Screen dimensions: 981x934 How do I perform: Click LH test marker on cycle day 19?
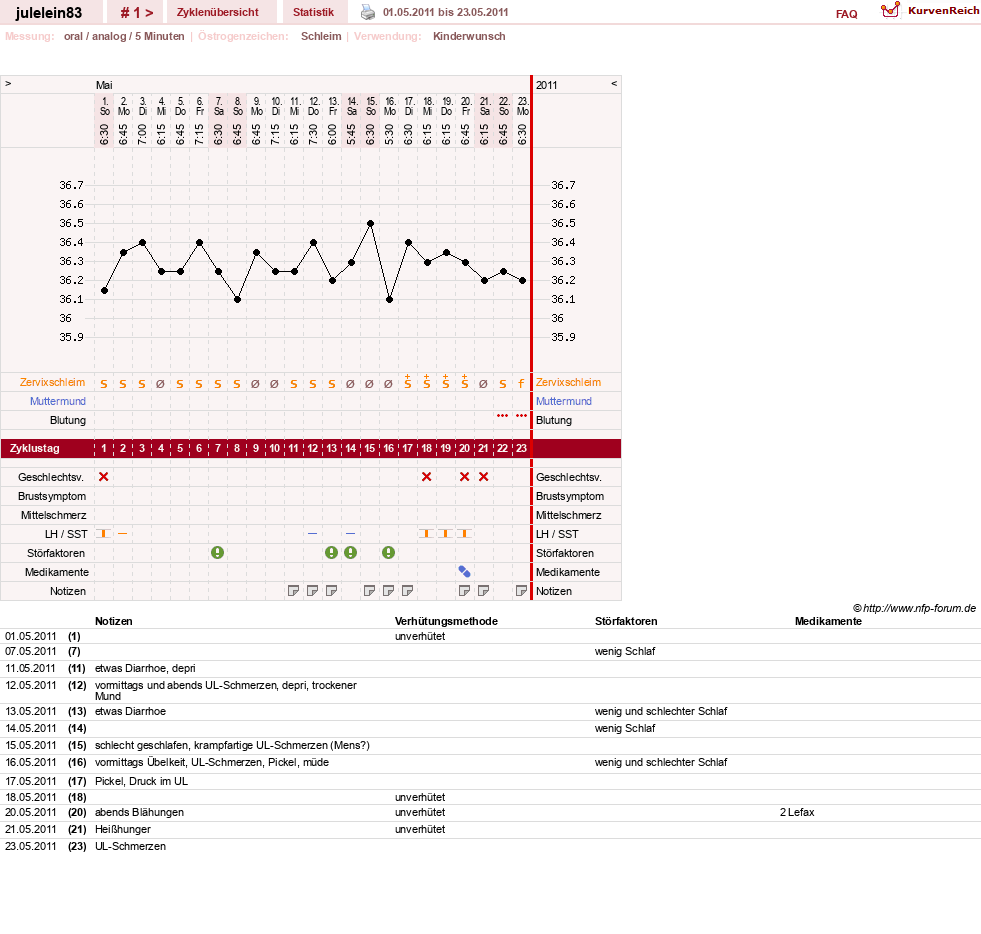[x=445, y=533]
